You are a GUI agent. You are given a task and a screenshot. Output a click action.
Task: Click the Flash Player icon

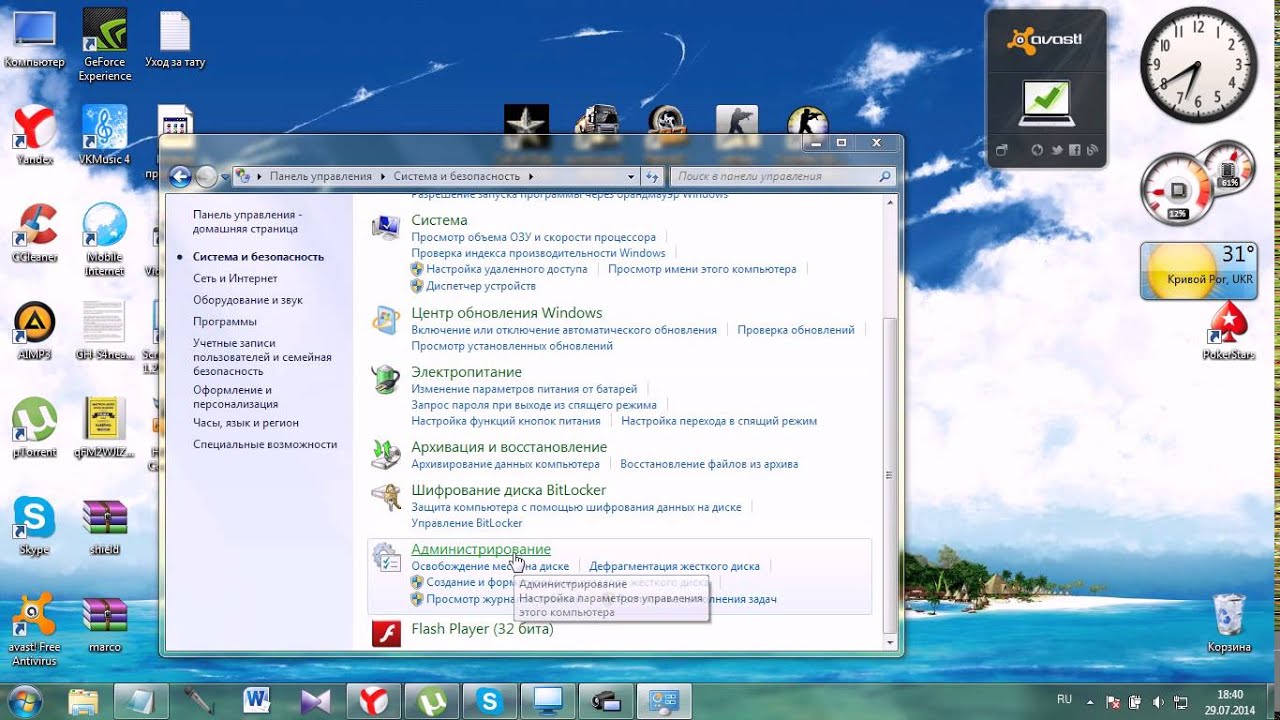(386, 633)
